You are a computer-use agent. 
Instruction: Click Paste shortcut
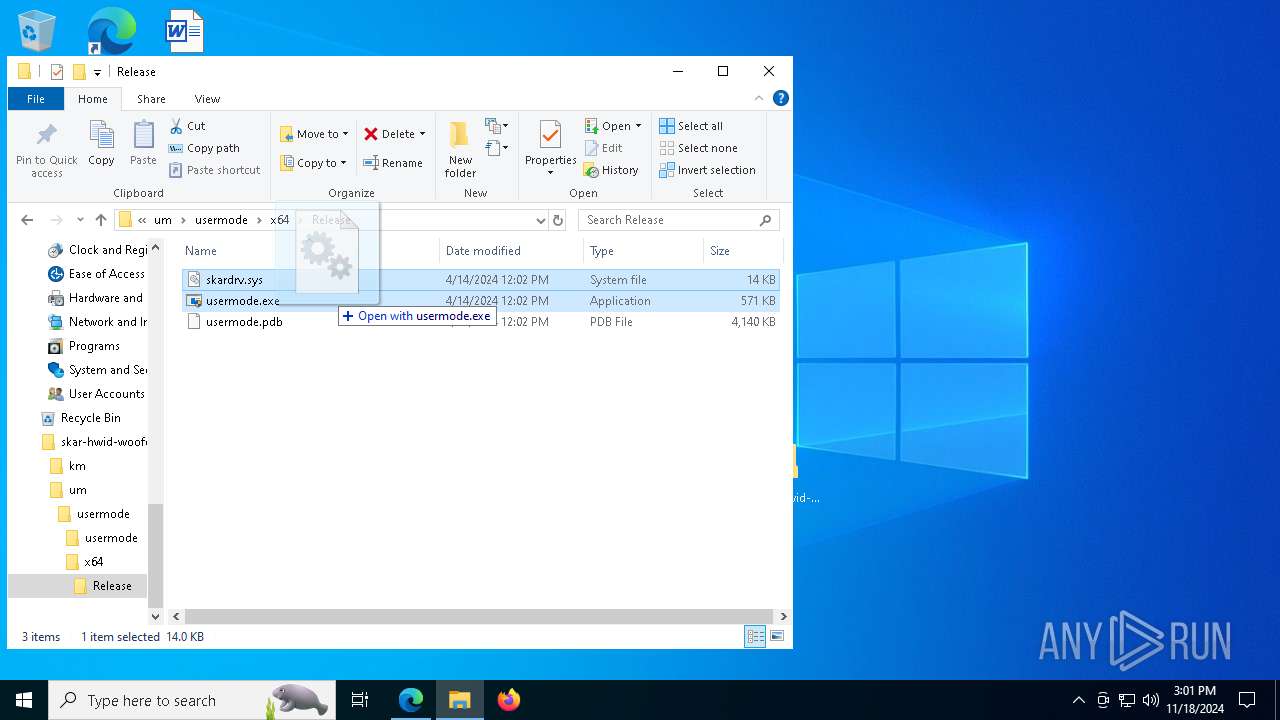(215, 170)
